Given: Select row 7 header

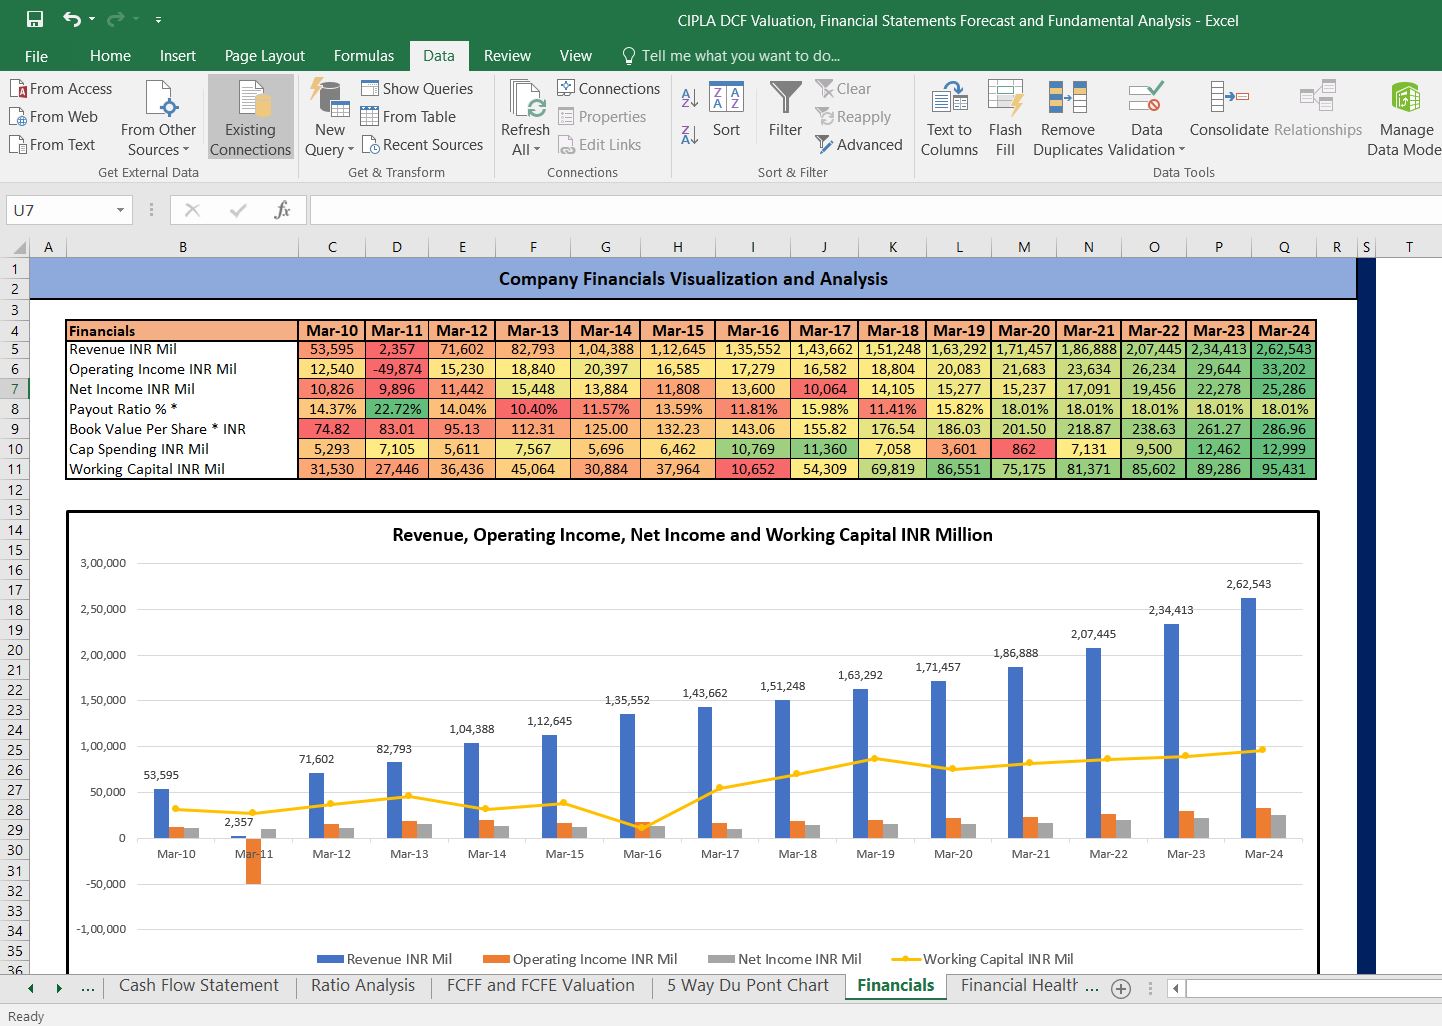Looking at the screenshot, I should tap(15, 389).
